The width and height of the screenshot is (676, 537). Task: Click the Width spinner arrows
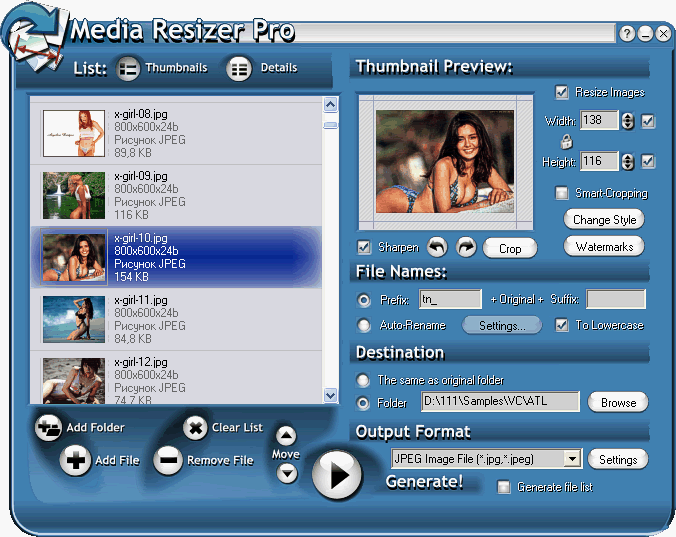click(628, 121)
